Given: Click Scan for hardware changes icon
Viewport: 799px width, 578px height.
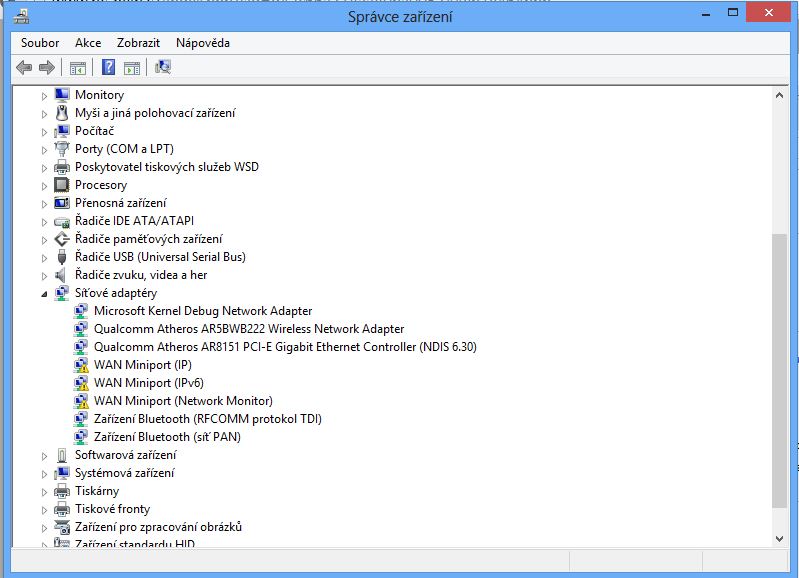Looking at the screenshot, I should (x=163, y=67).
